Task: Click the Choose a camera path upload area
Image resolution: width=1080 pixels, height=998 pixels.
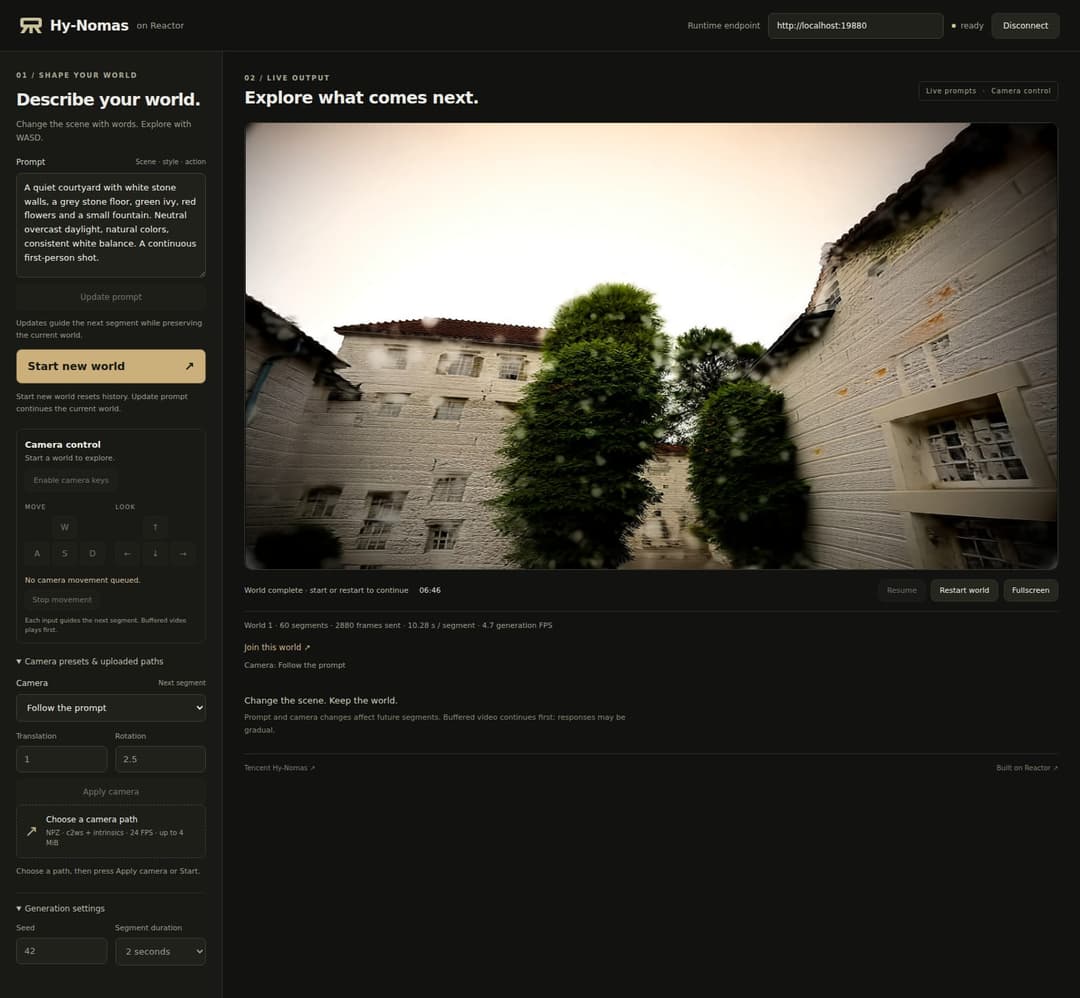Action: (111, 831)
